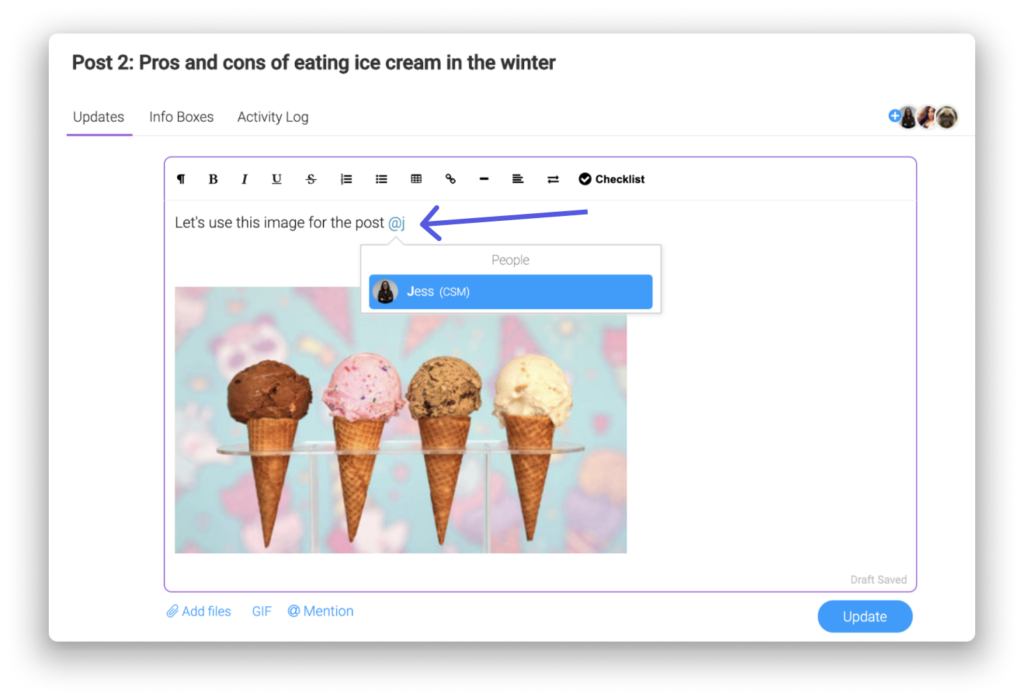Insert a table
This screenshot has width=1024, height=696.
click(x=416, y=179)
